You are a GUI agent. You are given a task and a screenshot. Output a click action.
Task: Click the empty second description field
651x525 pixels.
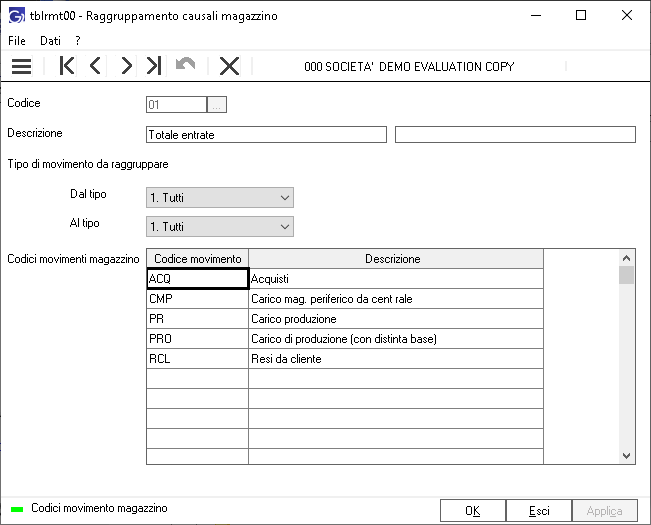click(x=515, y=134)
